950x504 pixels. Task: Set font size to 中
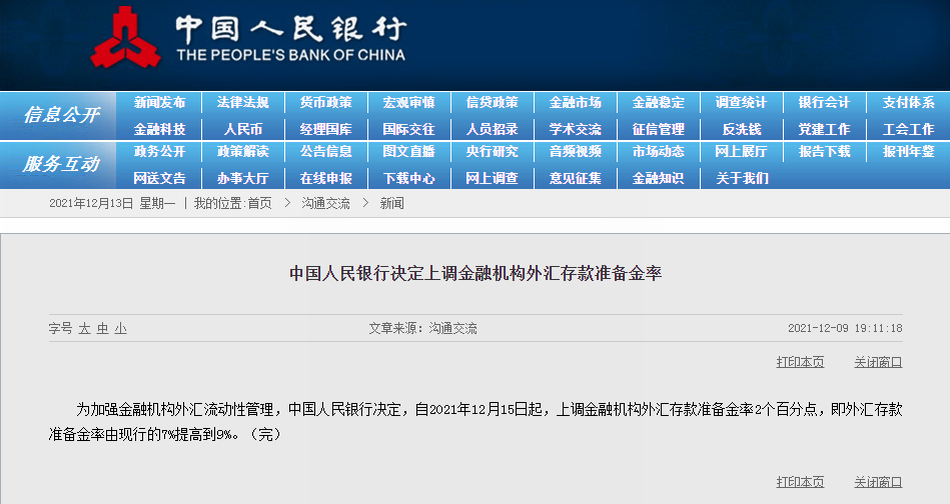click(x=102, y=328)
